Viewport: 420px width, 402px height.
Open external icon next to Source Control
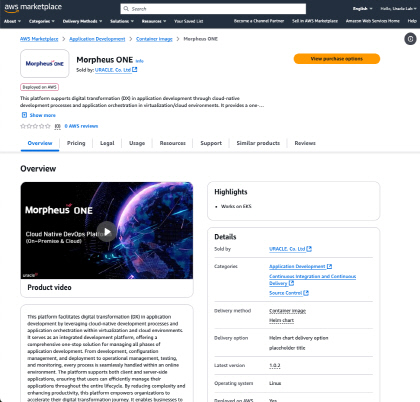click(x=306, y=293)
